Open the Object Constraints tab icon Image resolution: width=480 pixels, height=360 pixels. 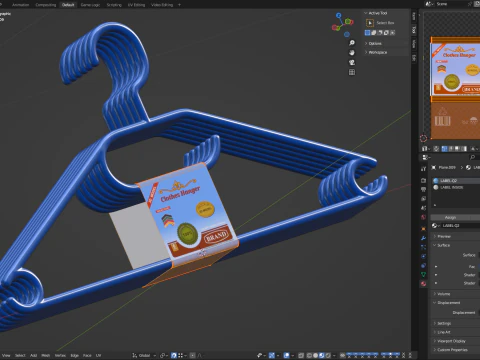(423, 266)
